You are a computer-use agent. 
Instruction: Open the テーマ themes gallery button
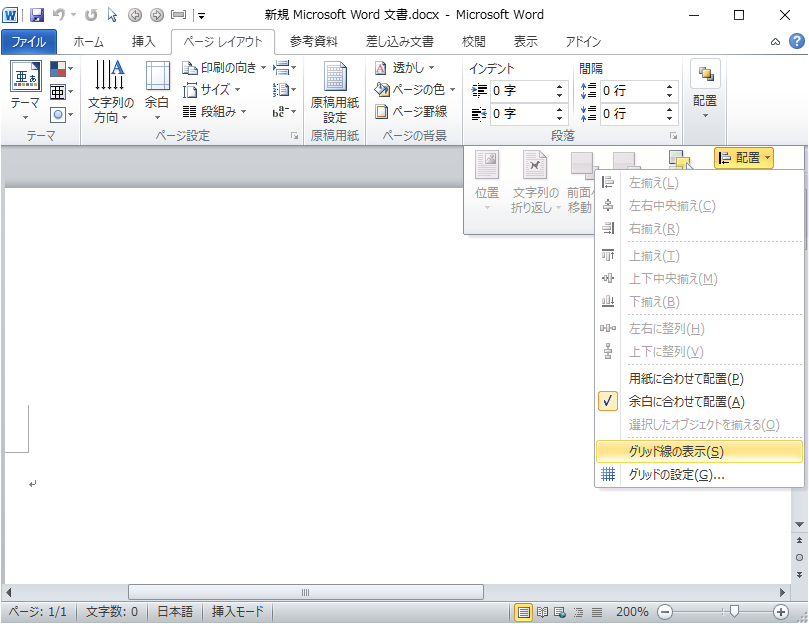[x=25, y=91]
